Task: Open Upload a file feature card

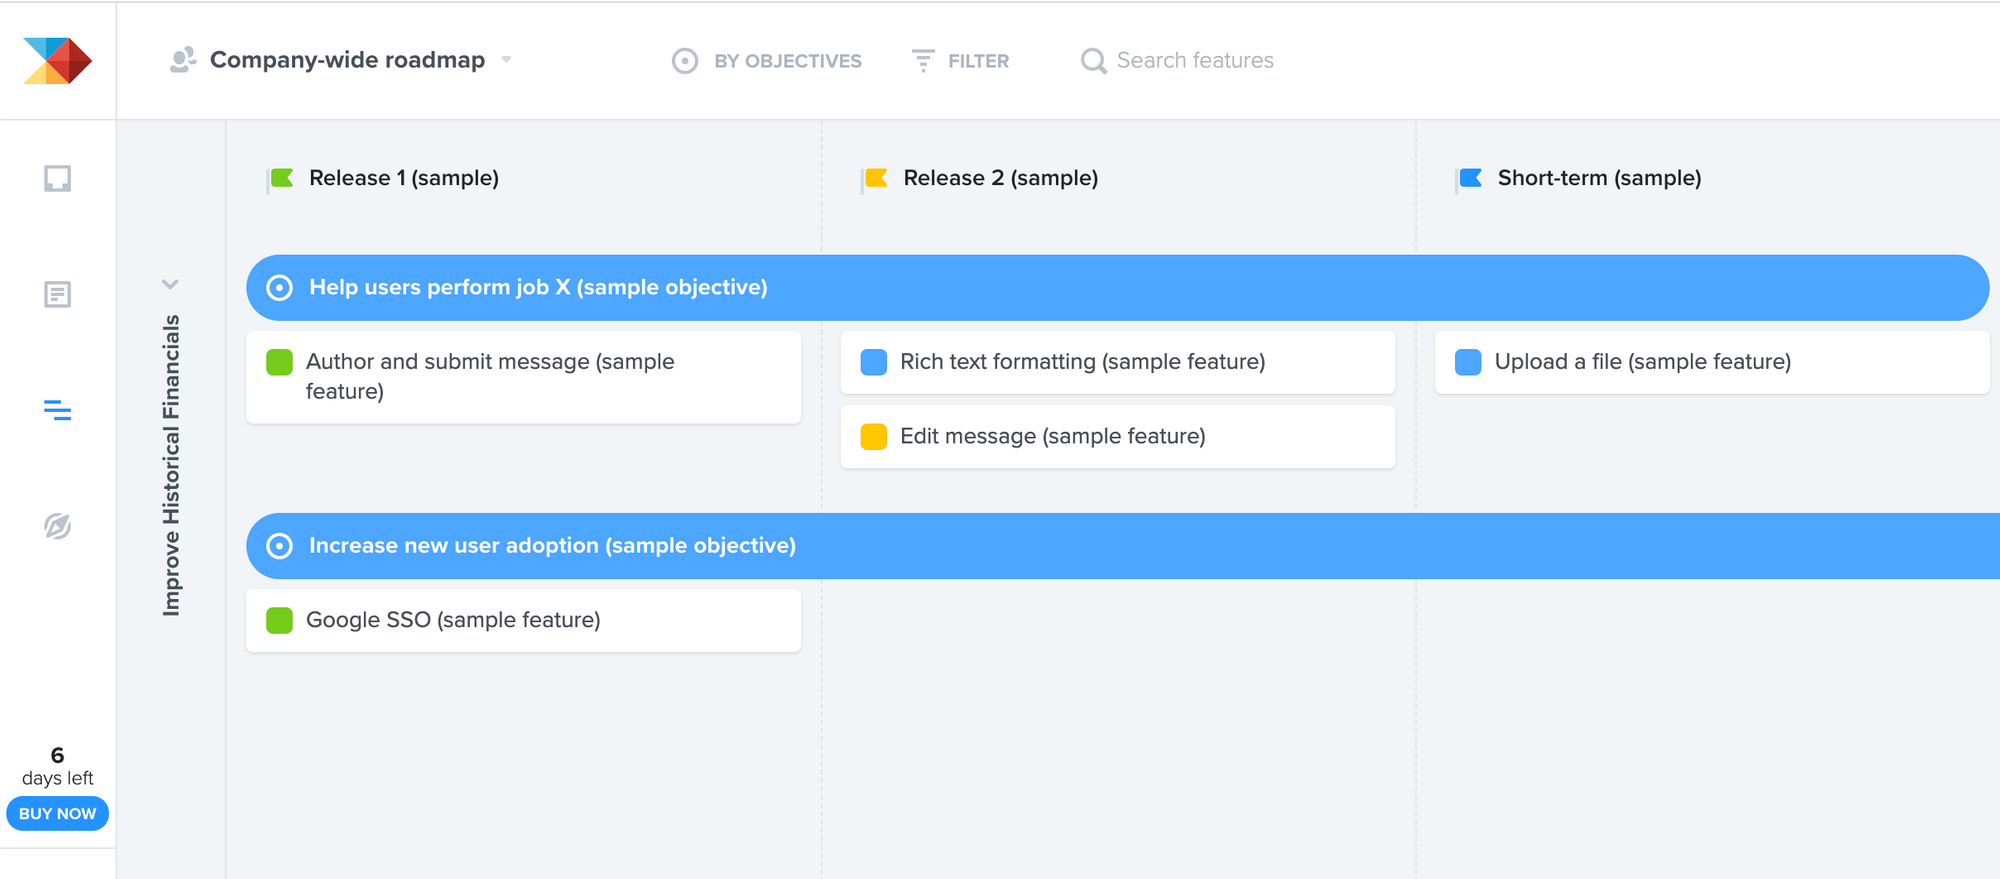Action: tap(1712, 362)
